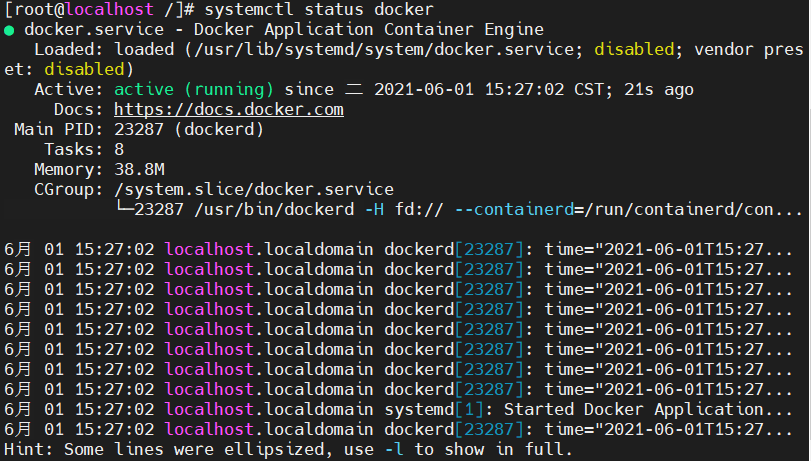Click the Tasks count value 8
811x461 pixels.
tap(119, 150)
